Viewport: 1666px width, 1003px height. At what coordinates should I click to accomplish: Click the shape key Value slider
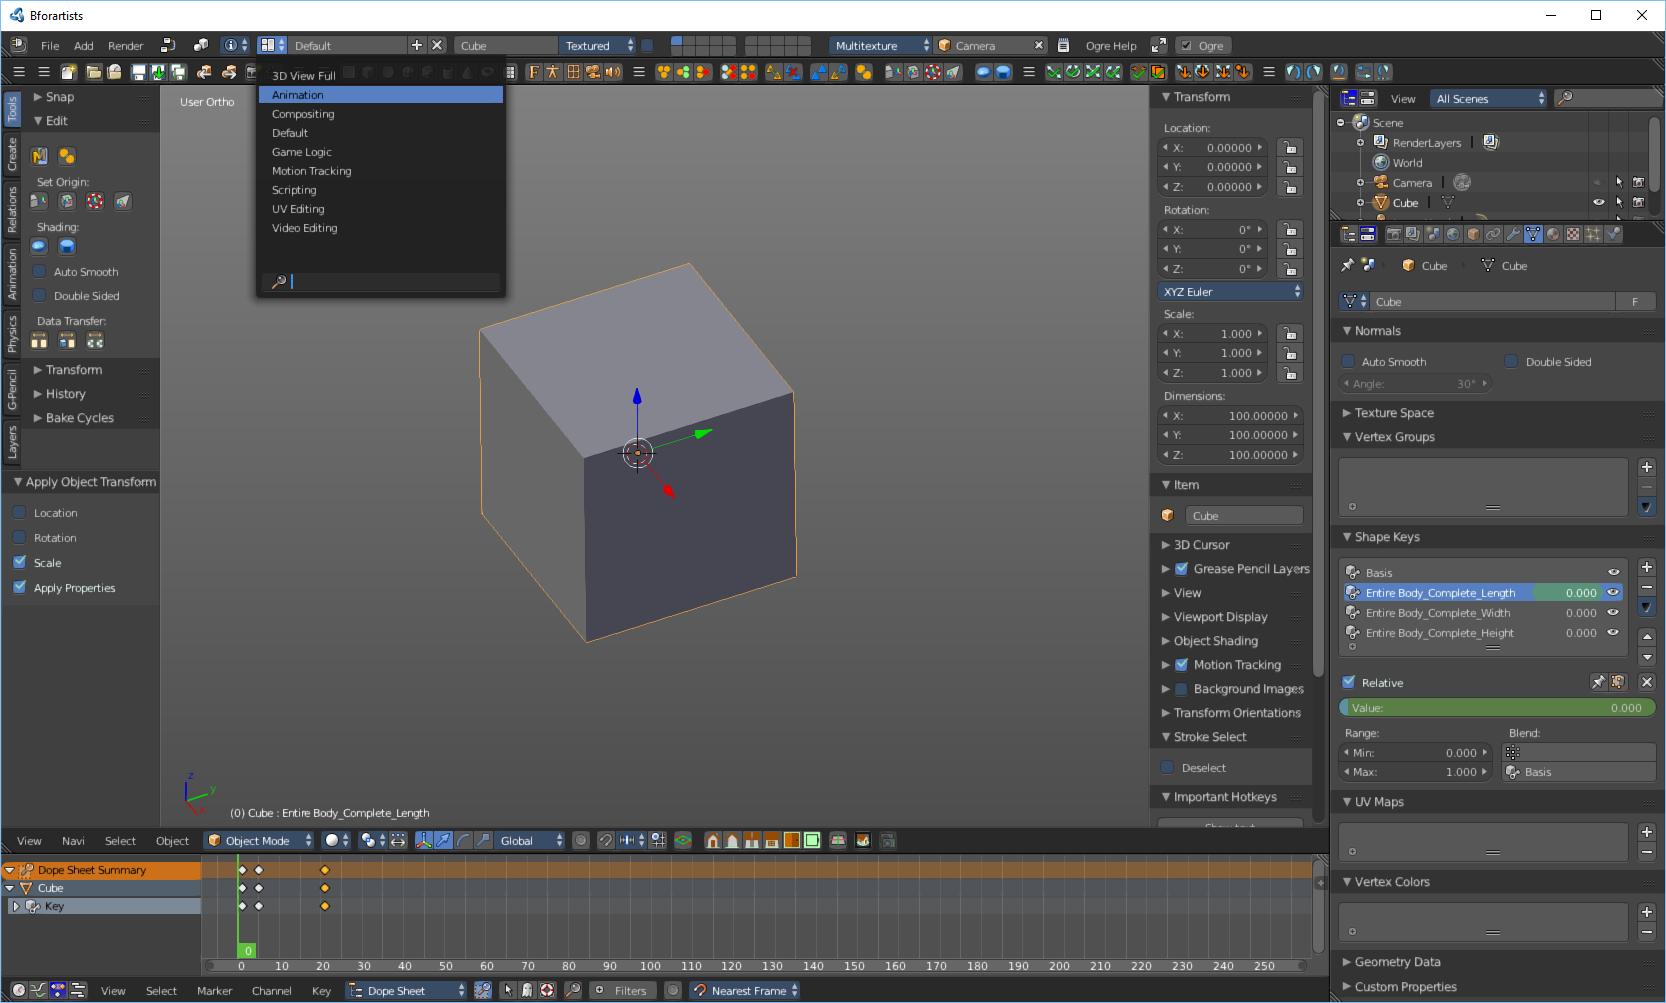tap(1496, 708)
